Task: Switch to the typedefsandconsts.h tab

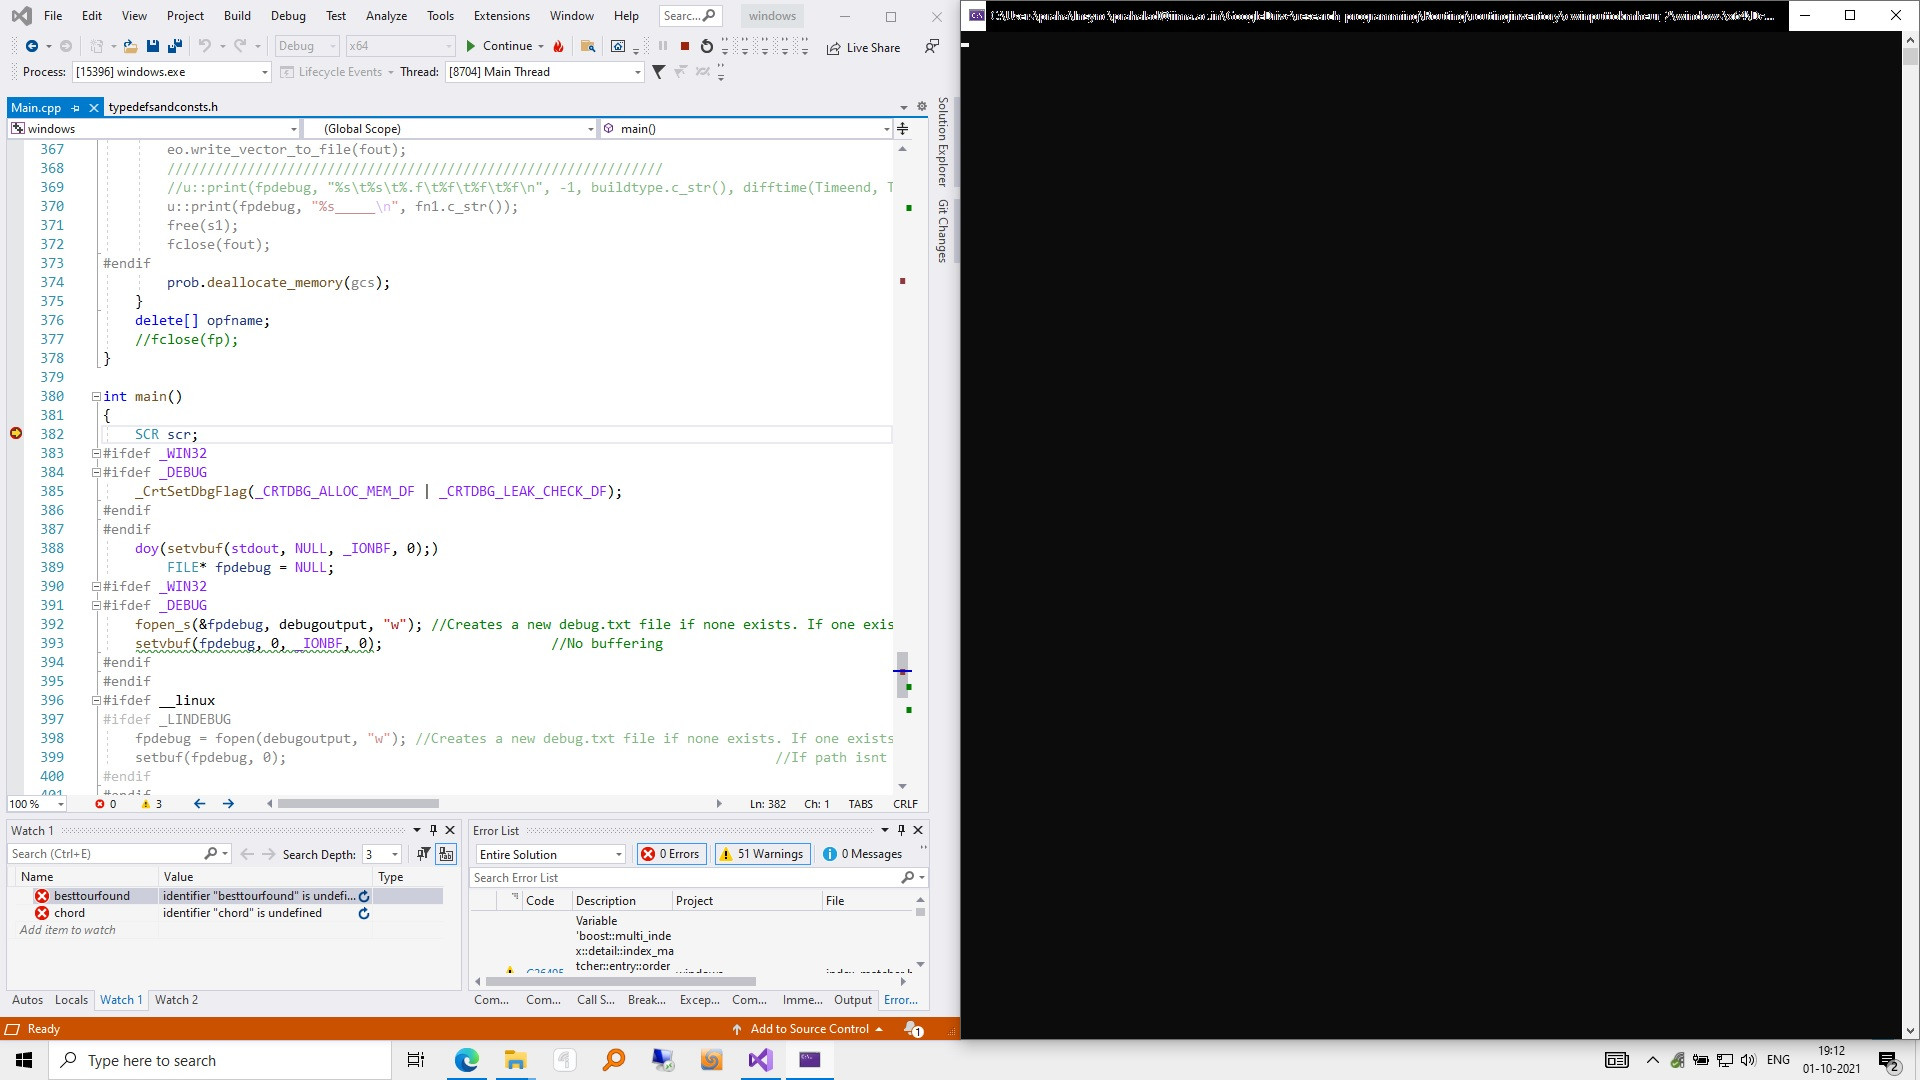Action: (163, 107)
